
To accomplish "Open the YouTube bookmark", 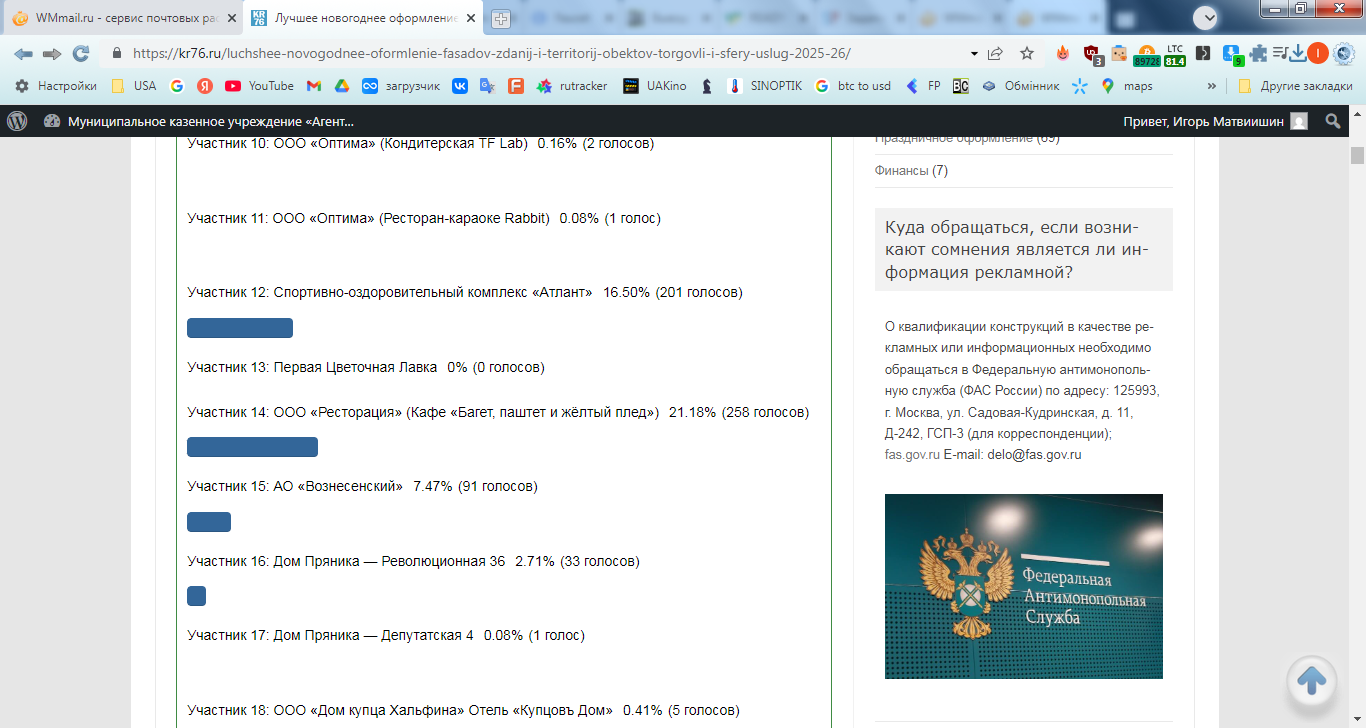I will 259,86.
